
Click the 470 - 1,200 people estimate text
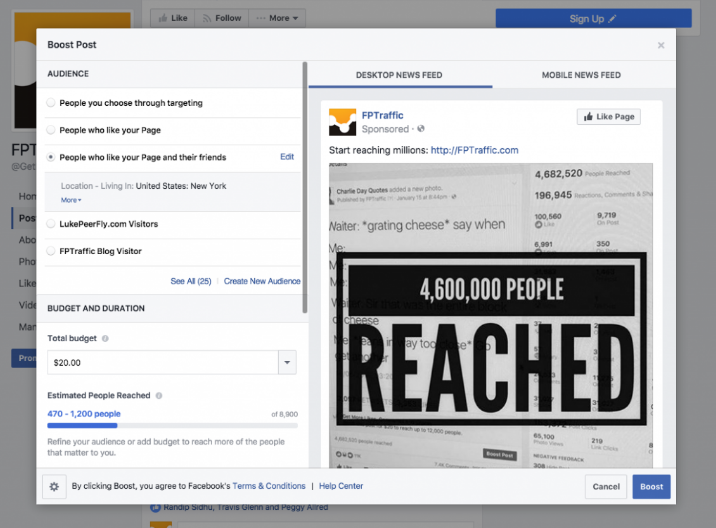click(x=84, y=414)
